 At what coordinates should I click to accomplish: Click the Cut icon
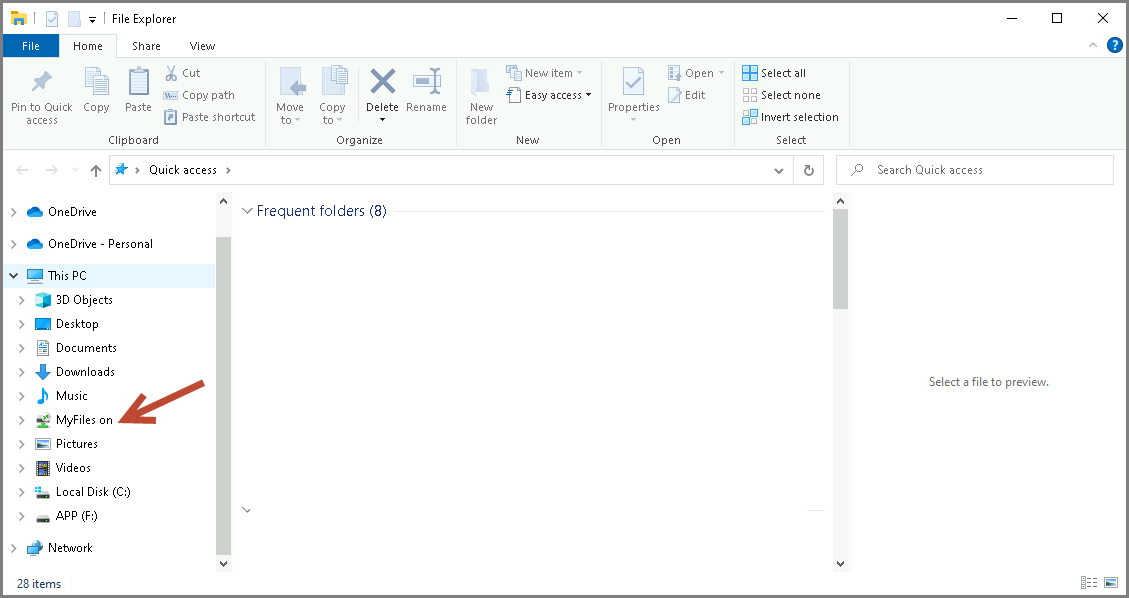(x=170, y=72)
